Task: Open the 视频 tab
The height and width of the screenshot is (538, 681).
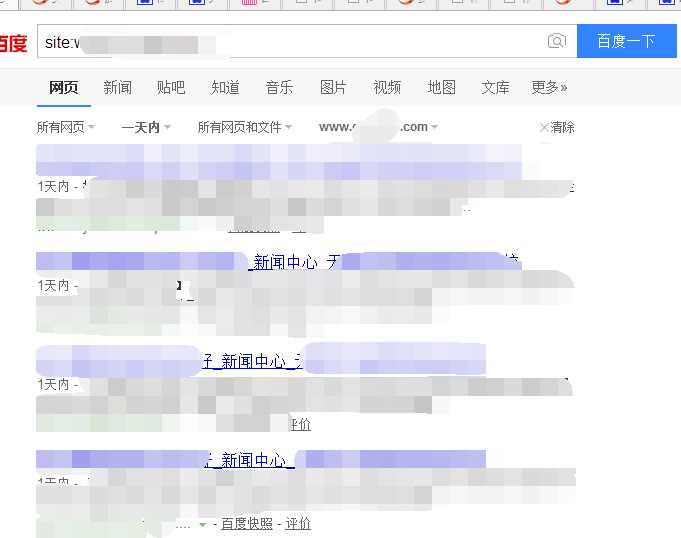Action: coord(387,88)
